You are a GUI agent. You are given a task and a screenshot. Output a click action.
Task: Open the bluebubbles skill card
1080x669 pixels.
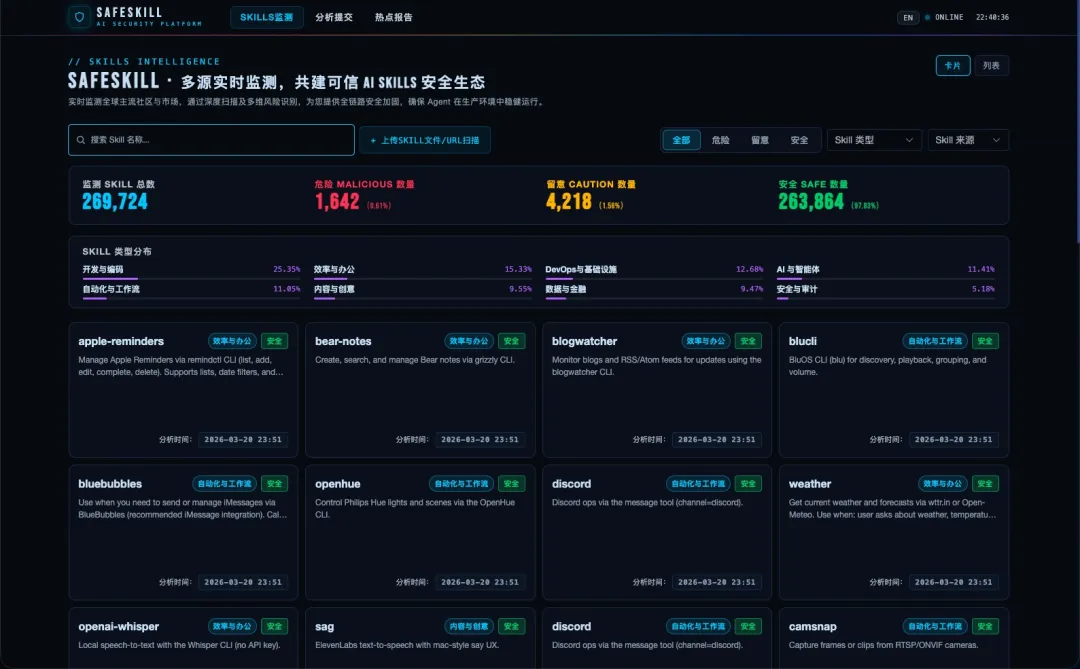pyautogui.click(x=183, y=533)
